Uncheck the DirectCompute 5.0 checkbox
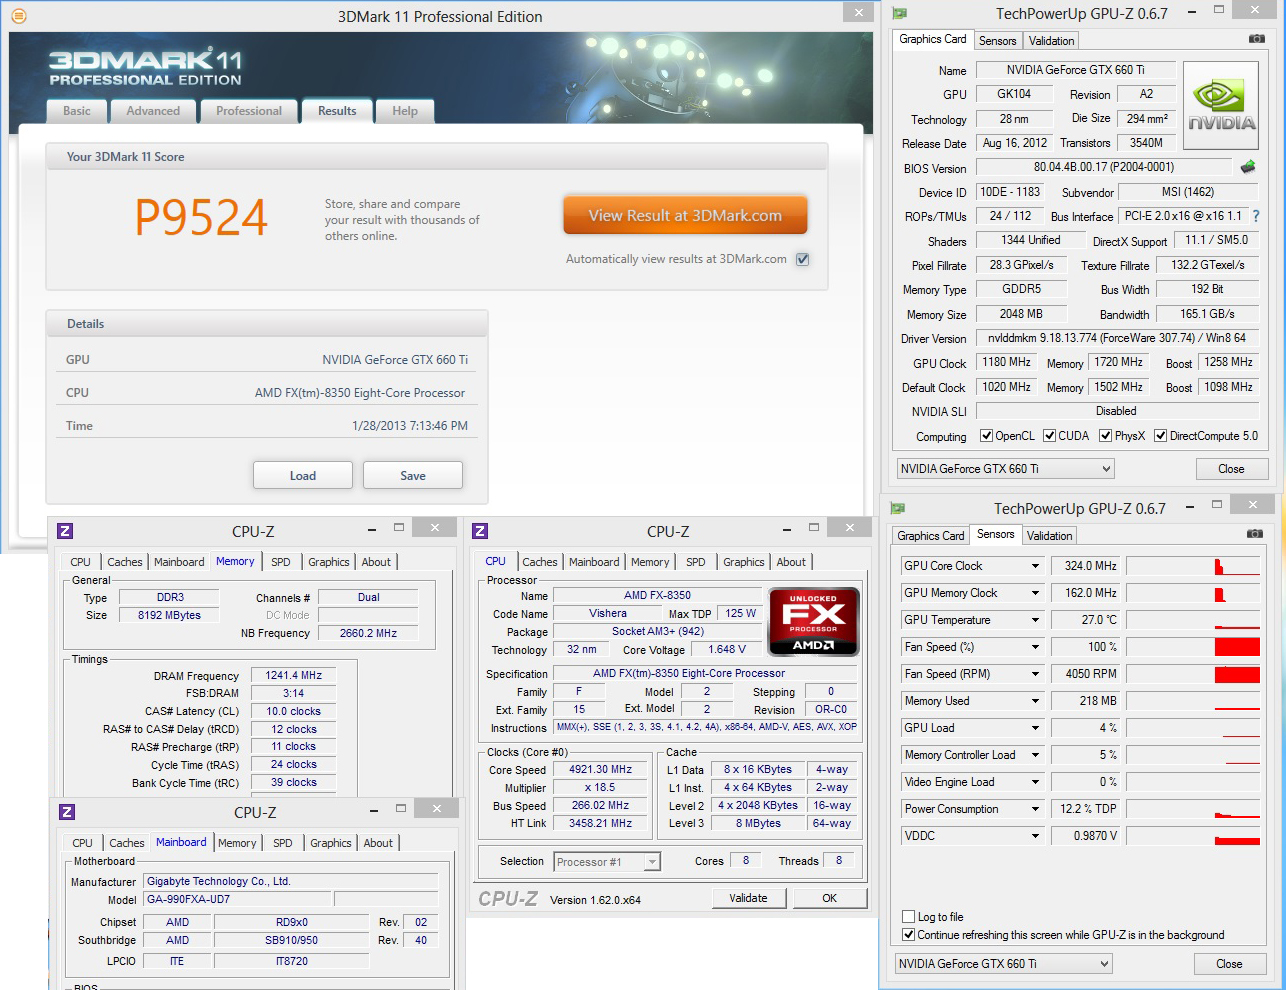 click(1160, 436)
